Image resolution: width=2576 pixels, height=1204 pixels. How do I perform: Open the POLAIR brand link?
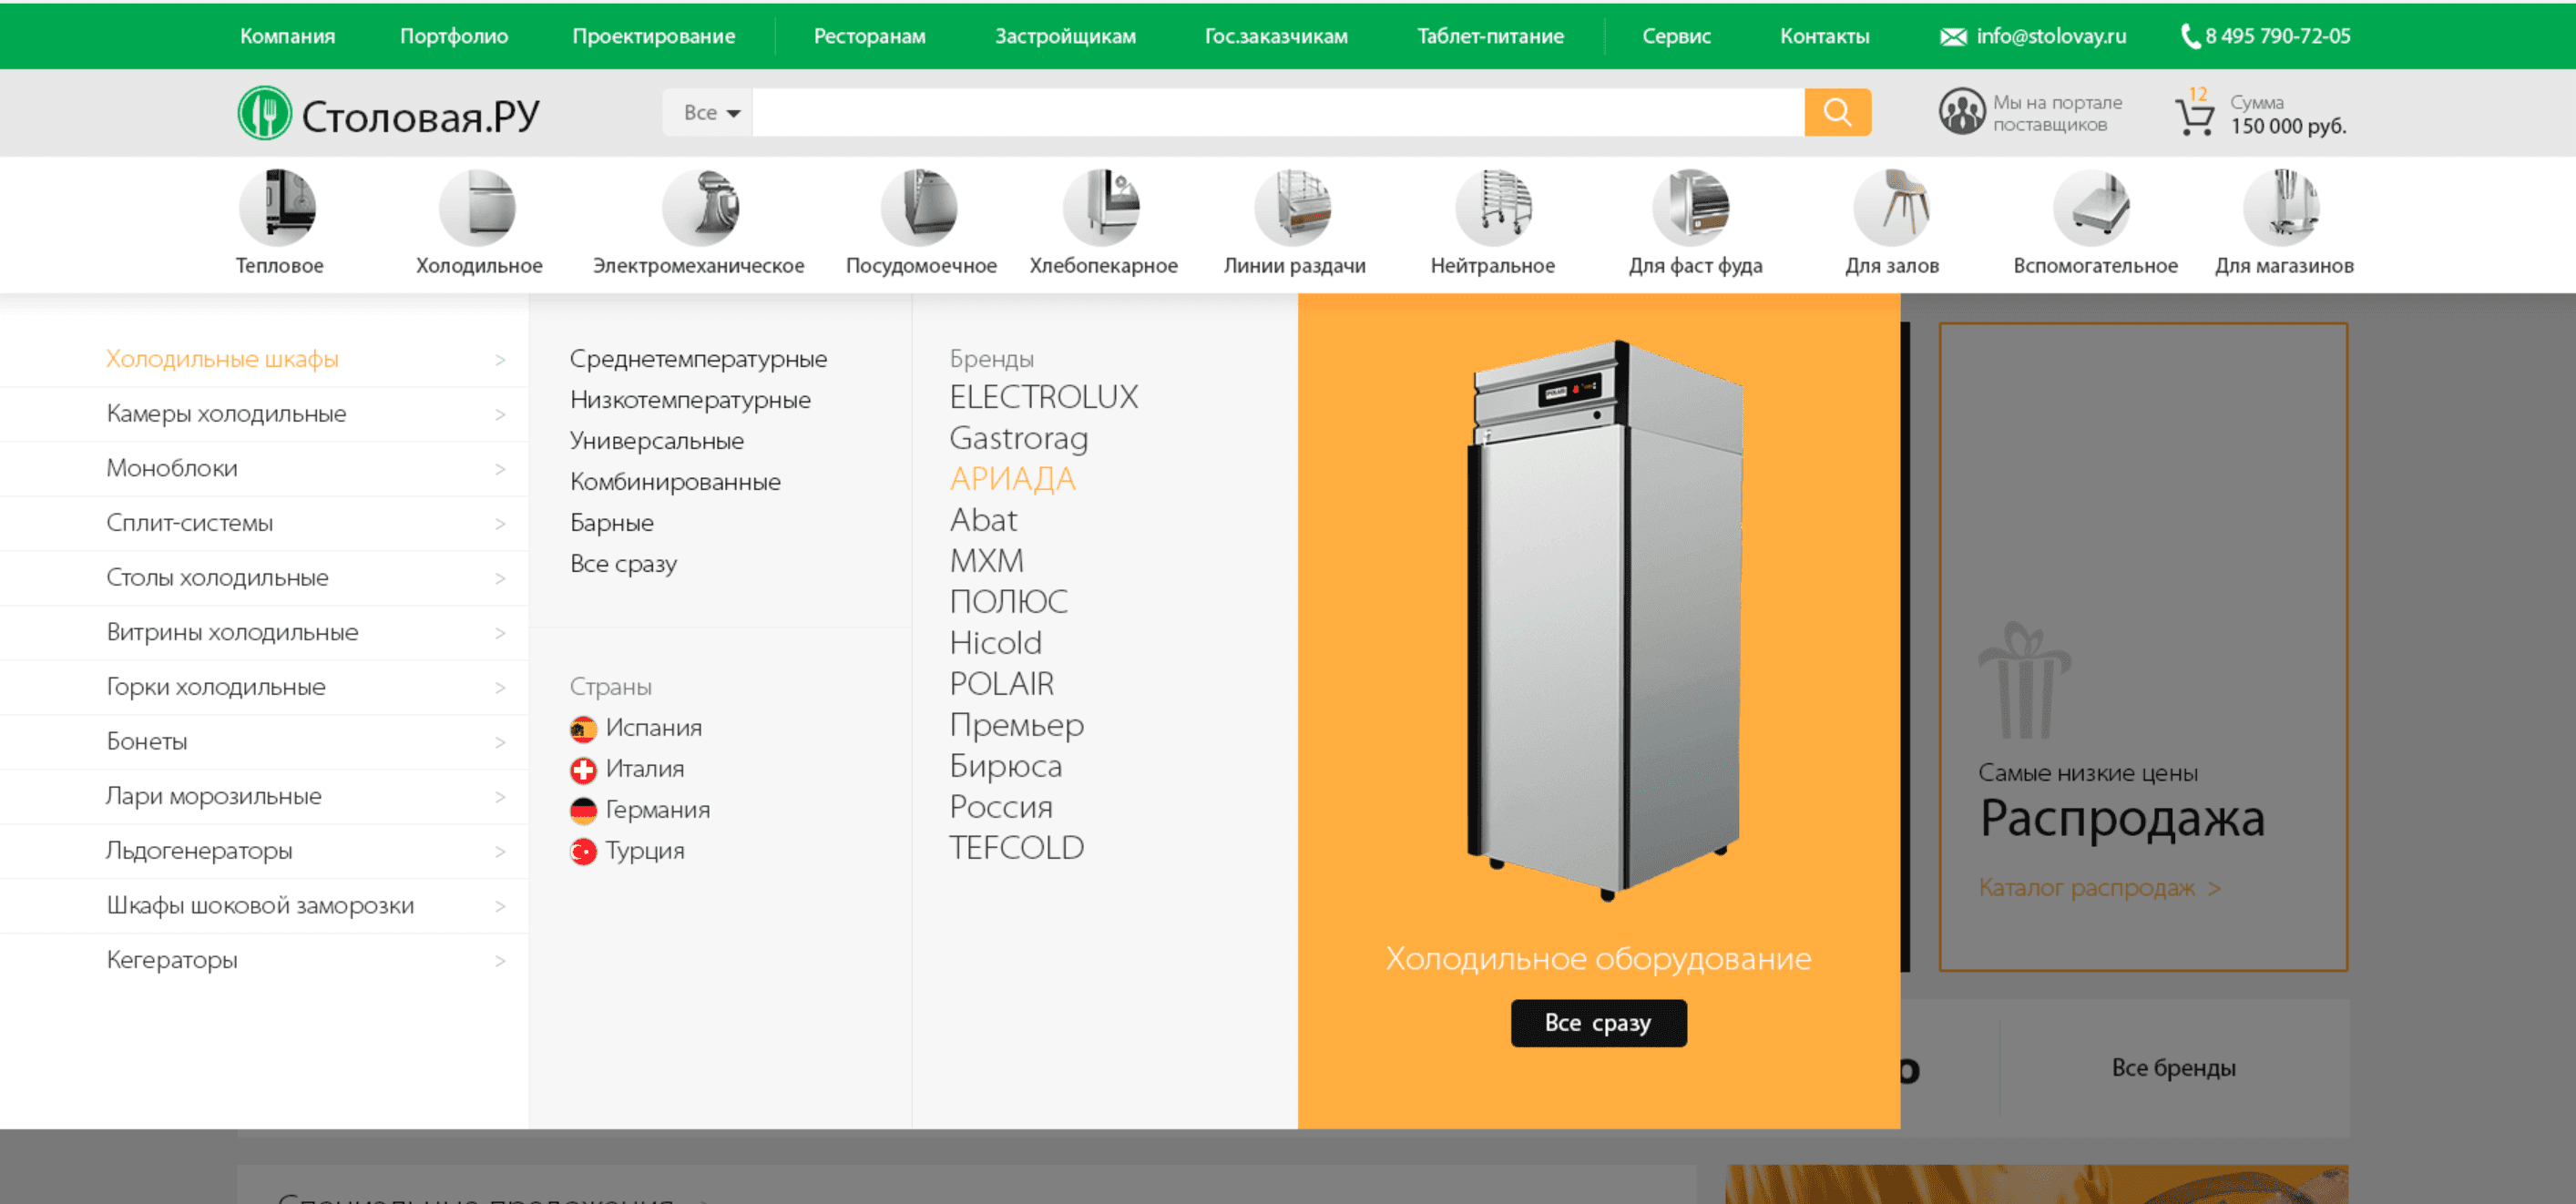[x=1001, y=684]
